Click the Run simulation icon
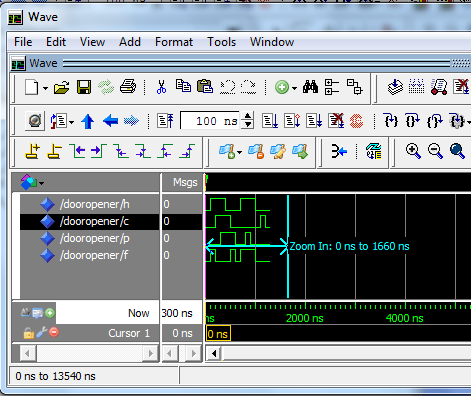 pyautogui.click(x=270, y=121)
